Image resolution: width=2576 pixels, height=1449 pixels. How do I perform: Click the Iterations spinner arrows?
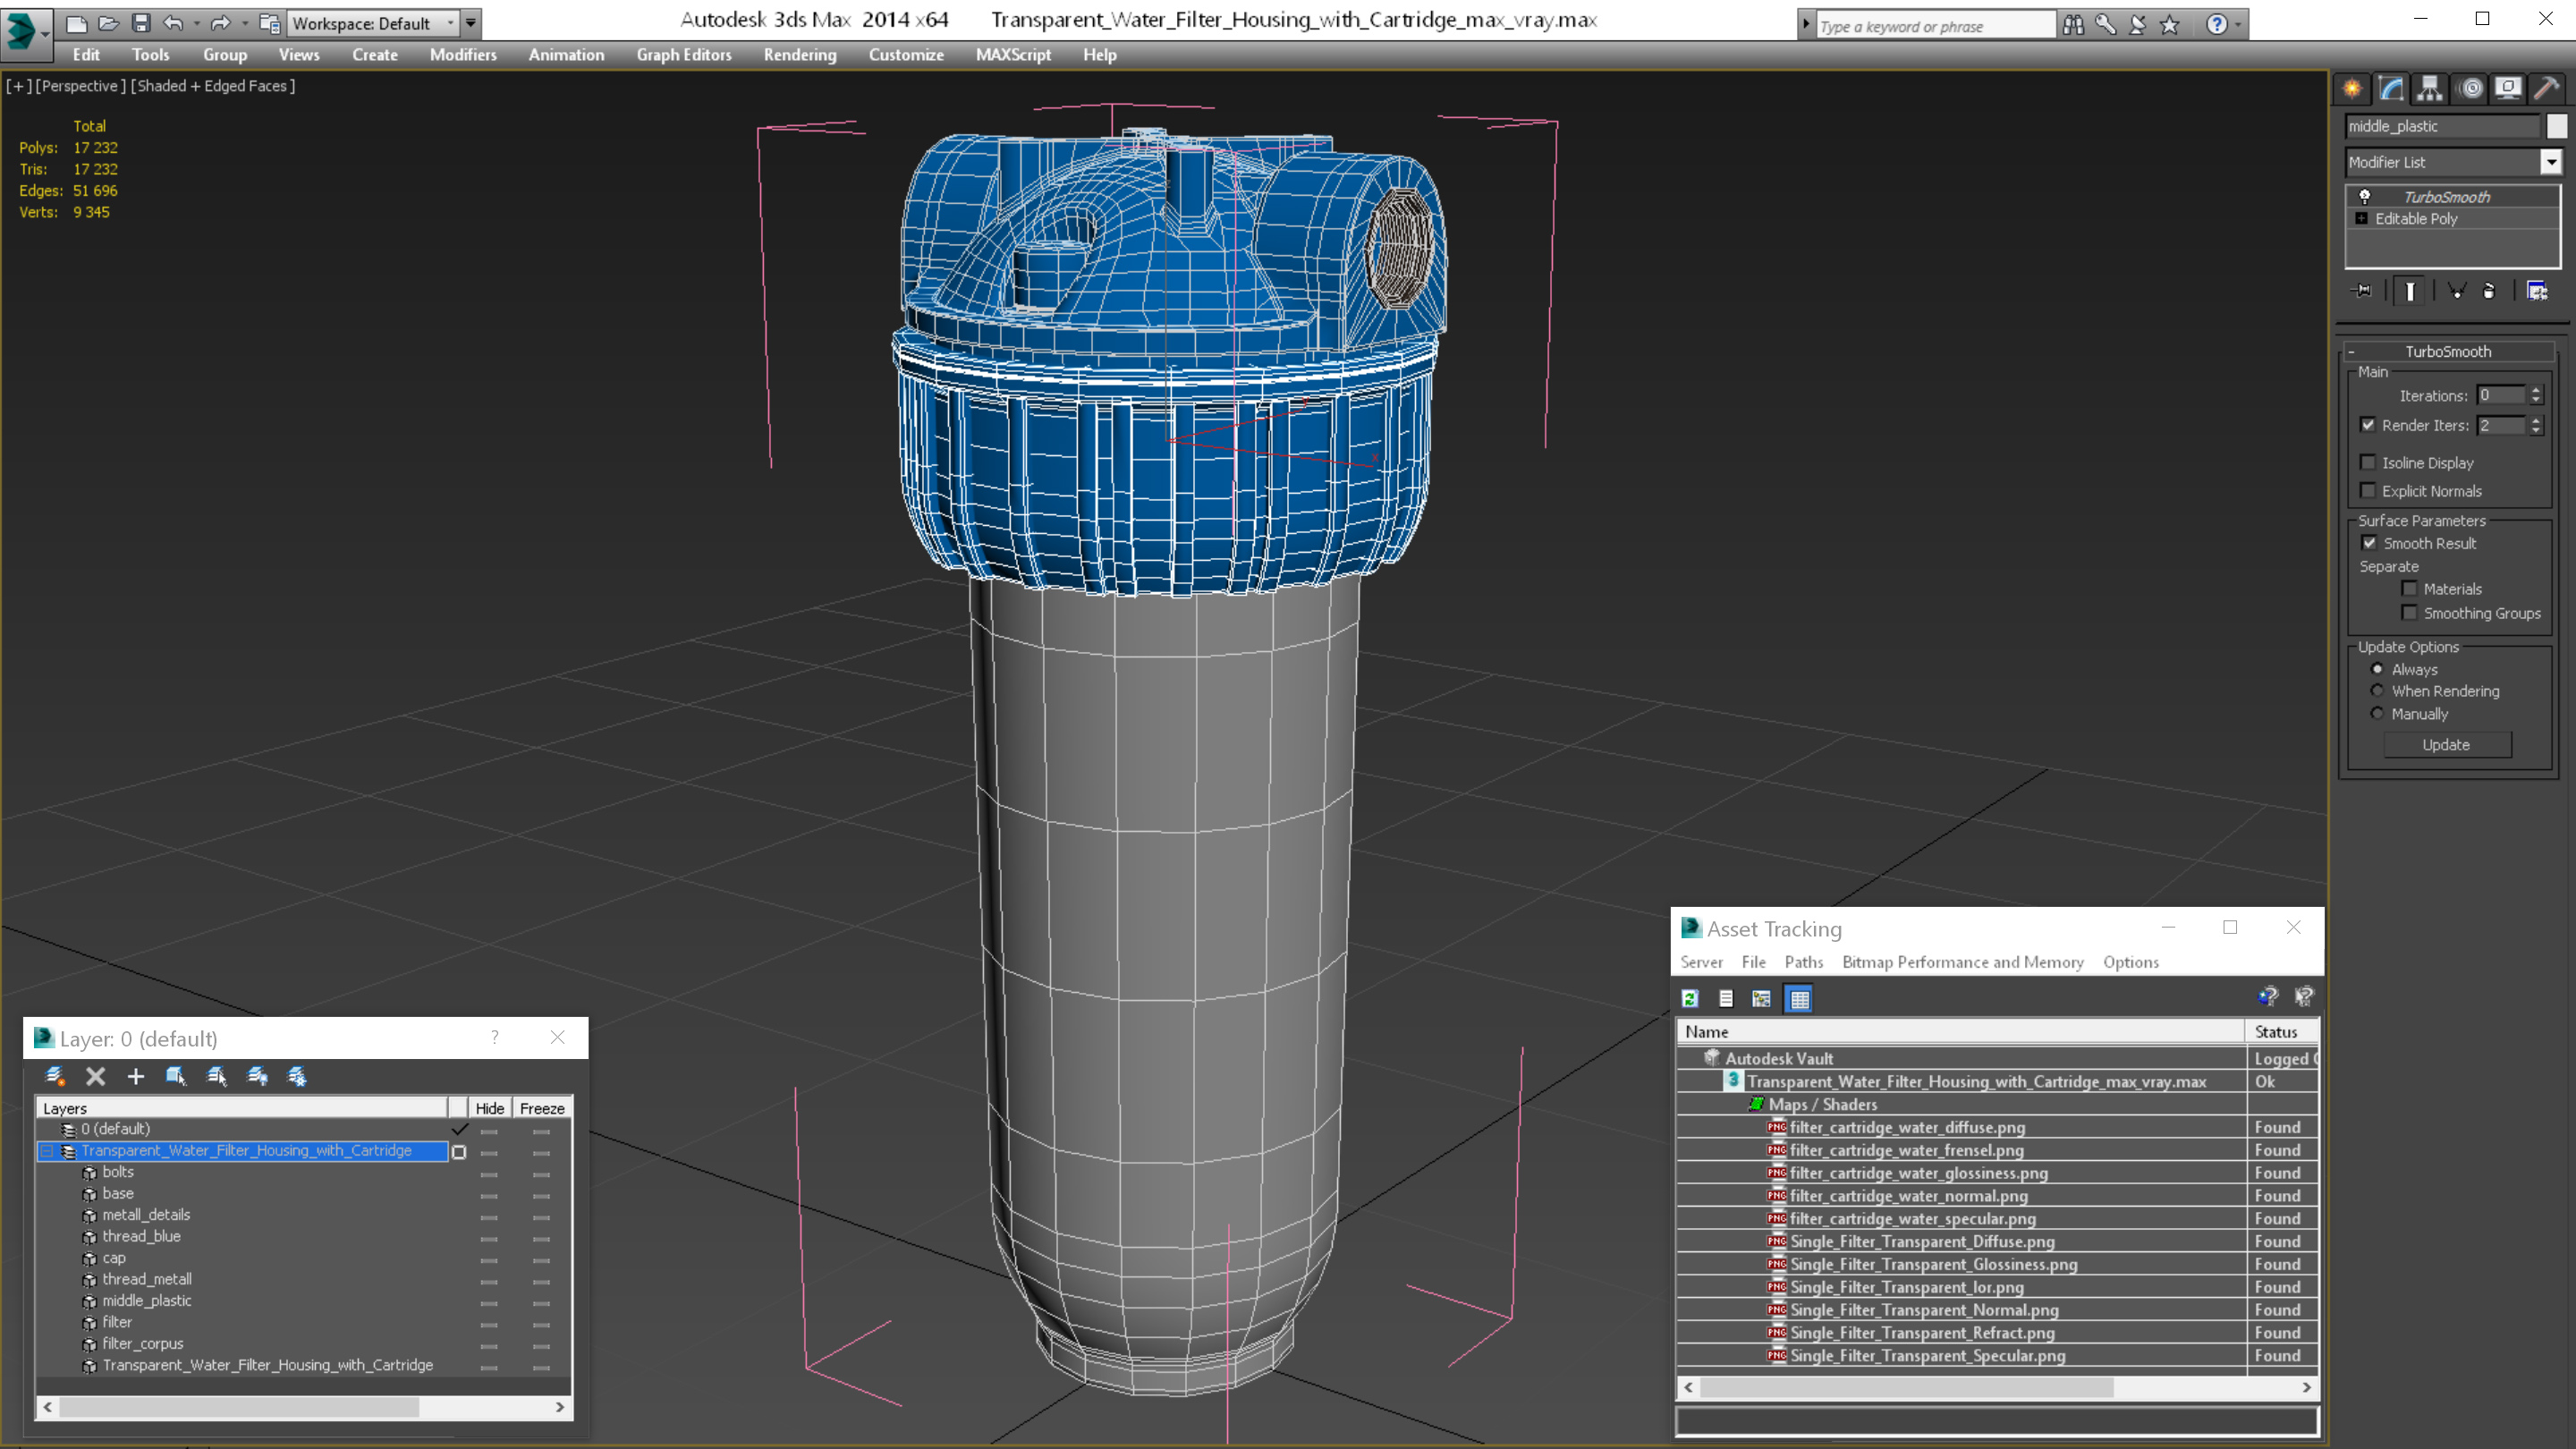click(x=2535, y=396)
